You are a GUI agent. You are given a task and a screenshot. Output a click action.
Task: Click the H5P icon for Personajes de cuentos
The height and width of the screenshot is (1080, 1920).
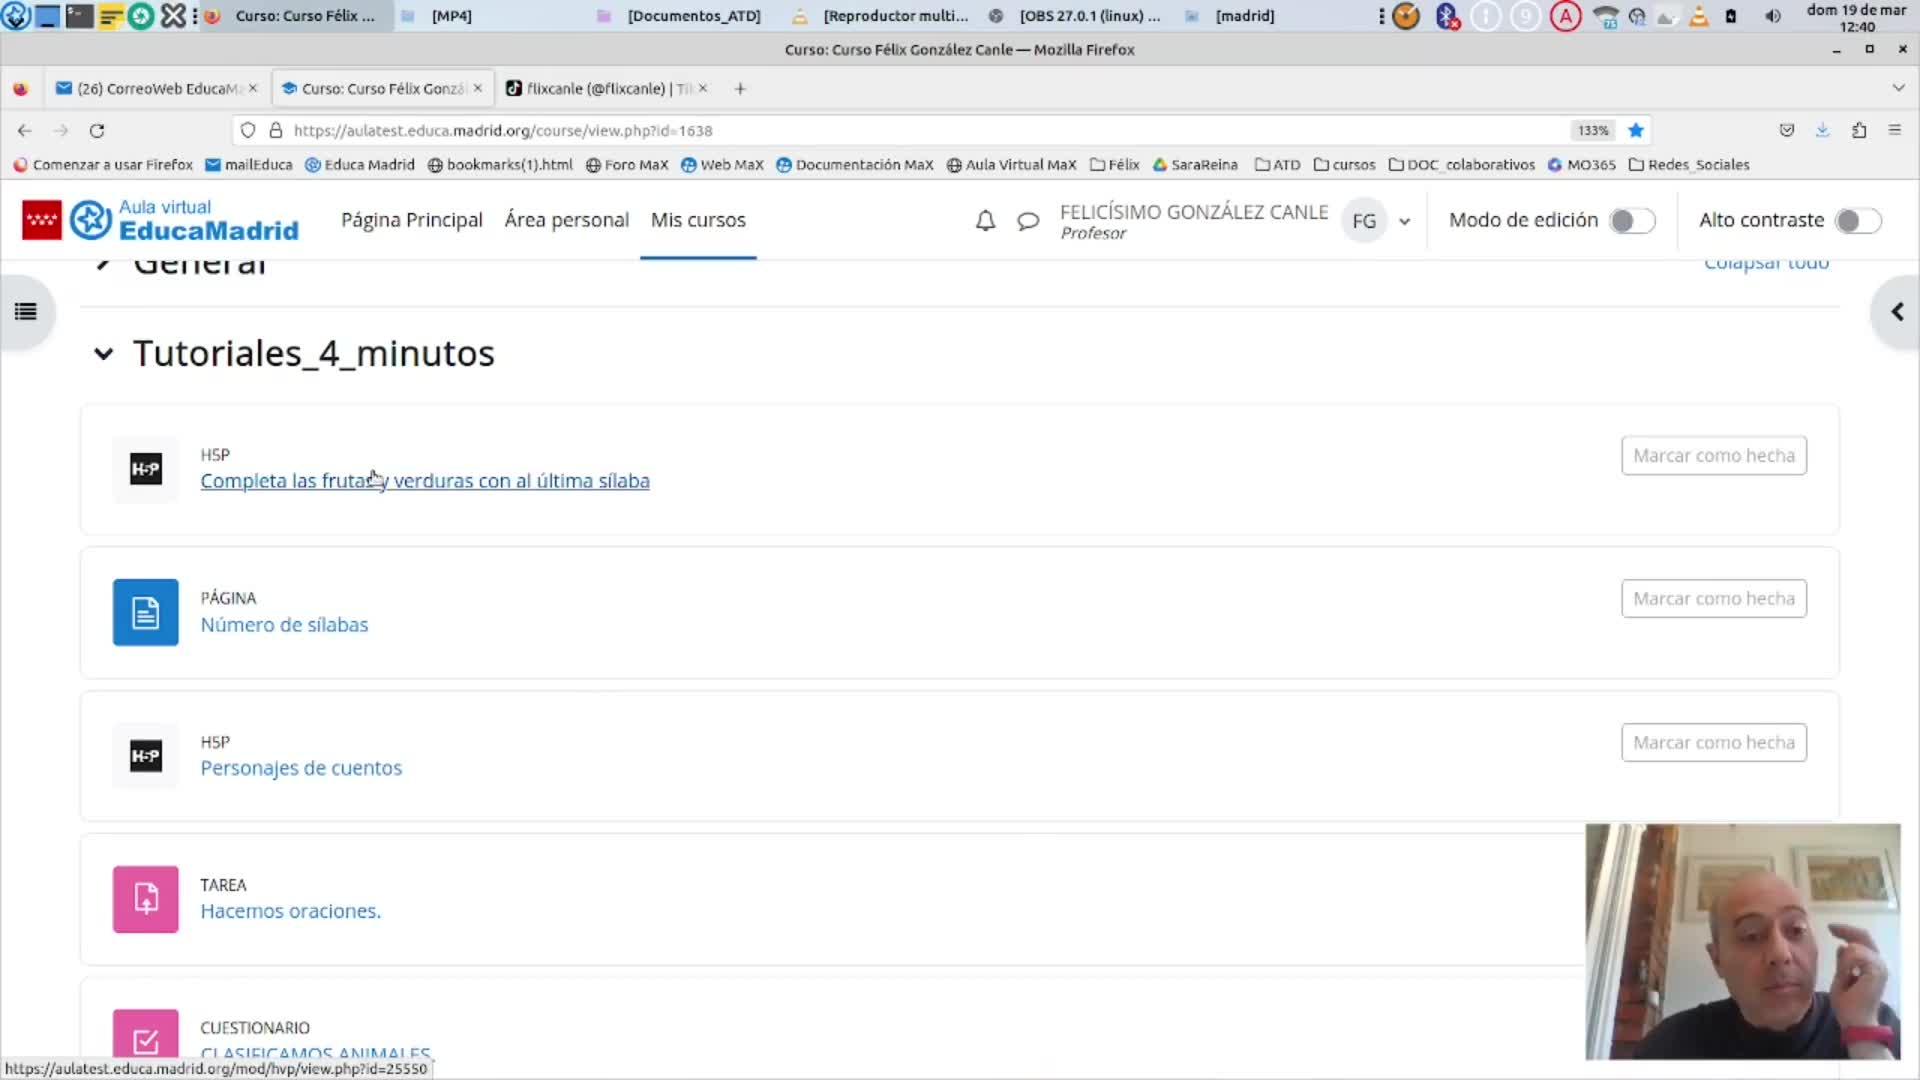[146, 756]
